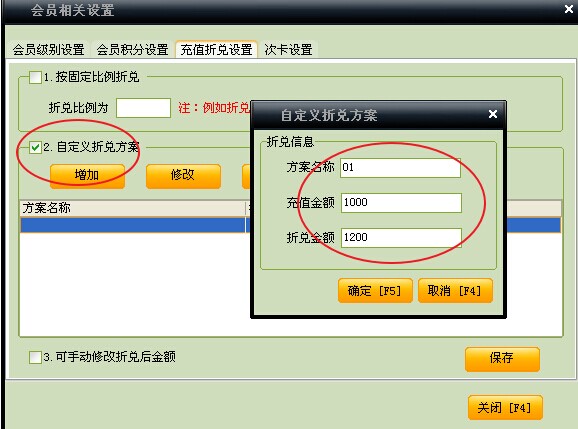Click the 保存 button
Screen dimensions: 578x429
pyautogui.click(x=502, y=359)
